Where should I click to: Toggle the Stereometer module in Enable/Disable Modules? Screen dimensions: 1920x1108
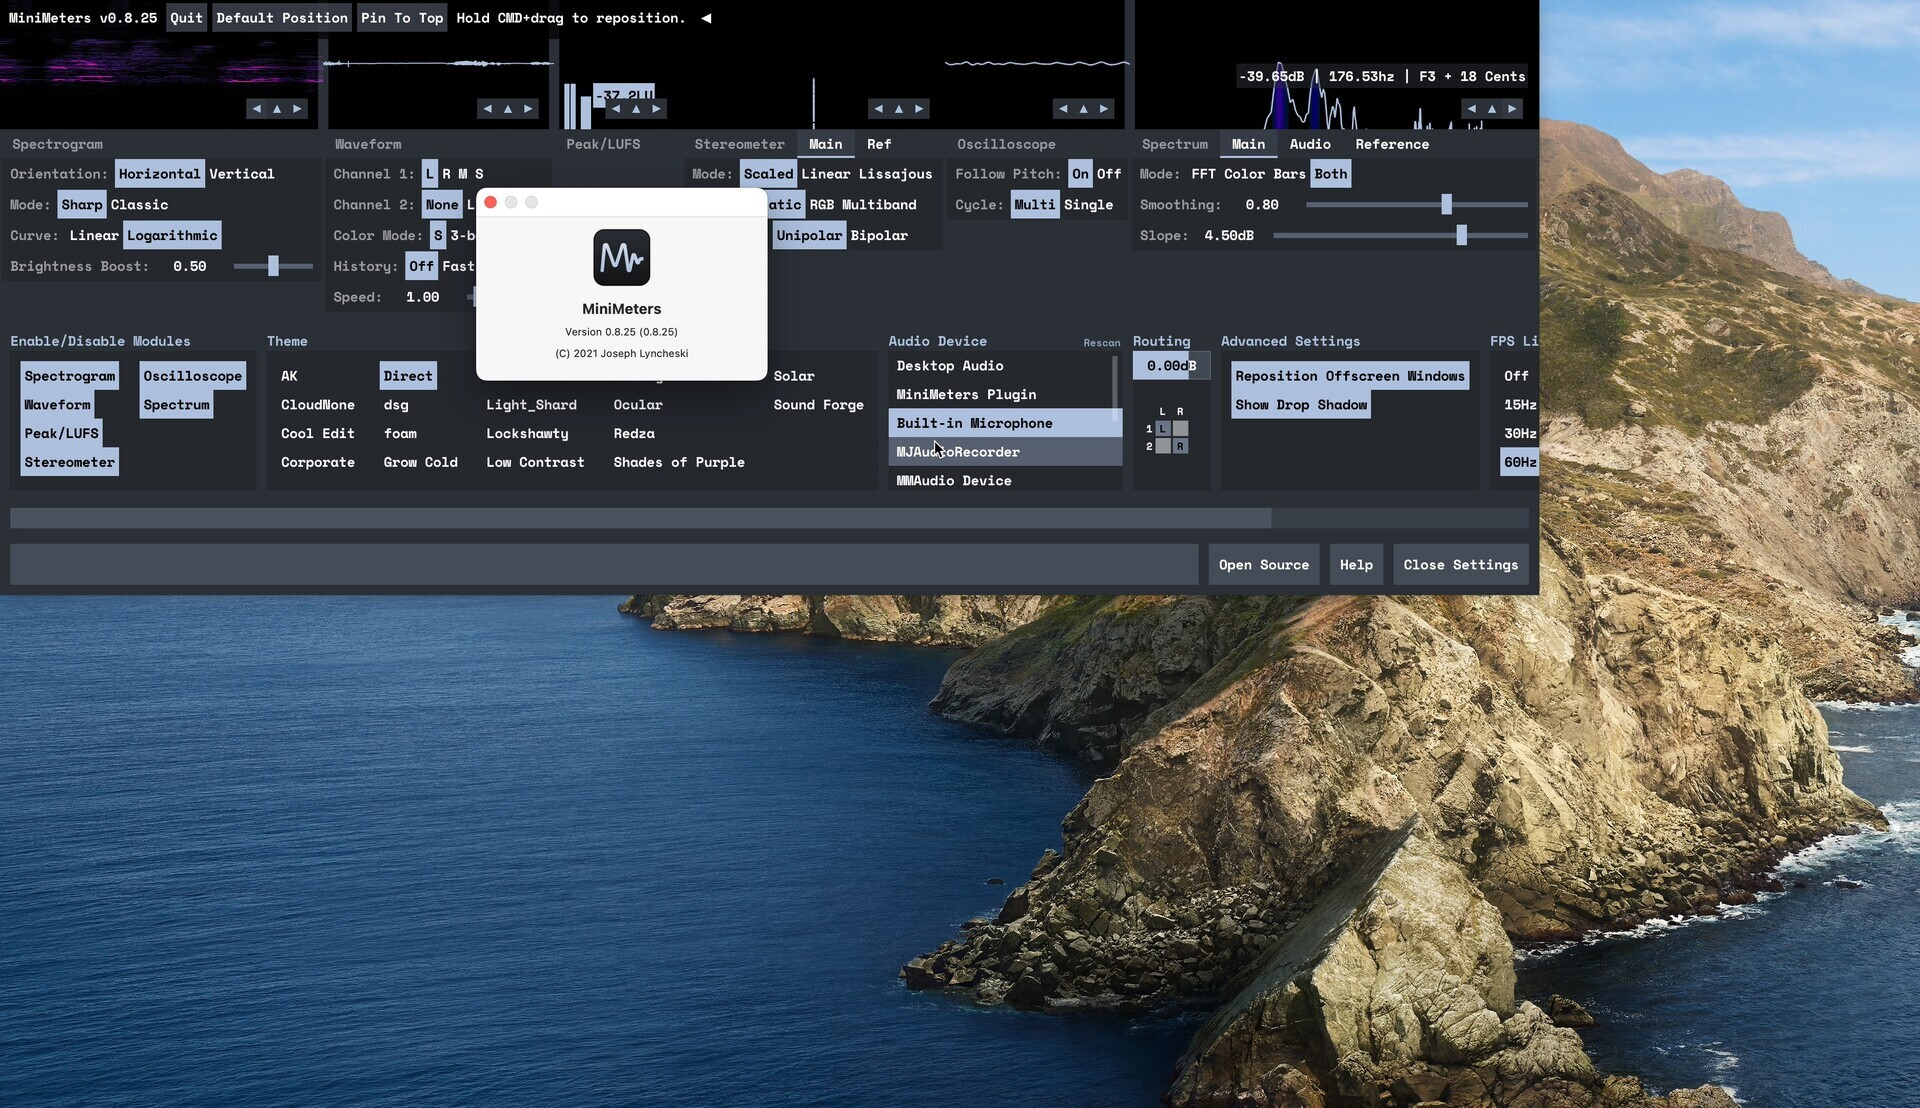click(69, 463)
